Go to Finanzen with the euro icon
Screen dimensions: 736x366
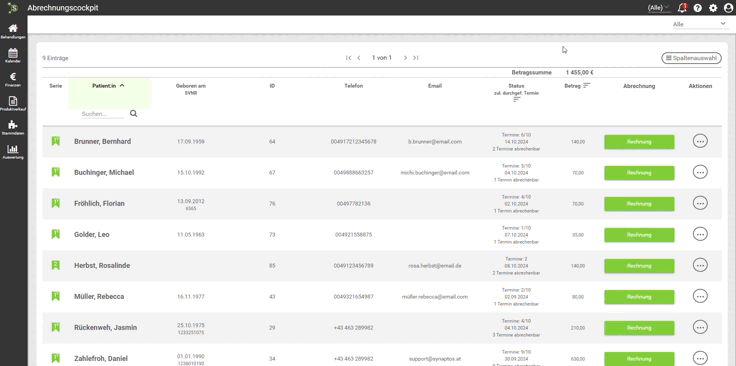point(13,79)
